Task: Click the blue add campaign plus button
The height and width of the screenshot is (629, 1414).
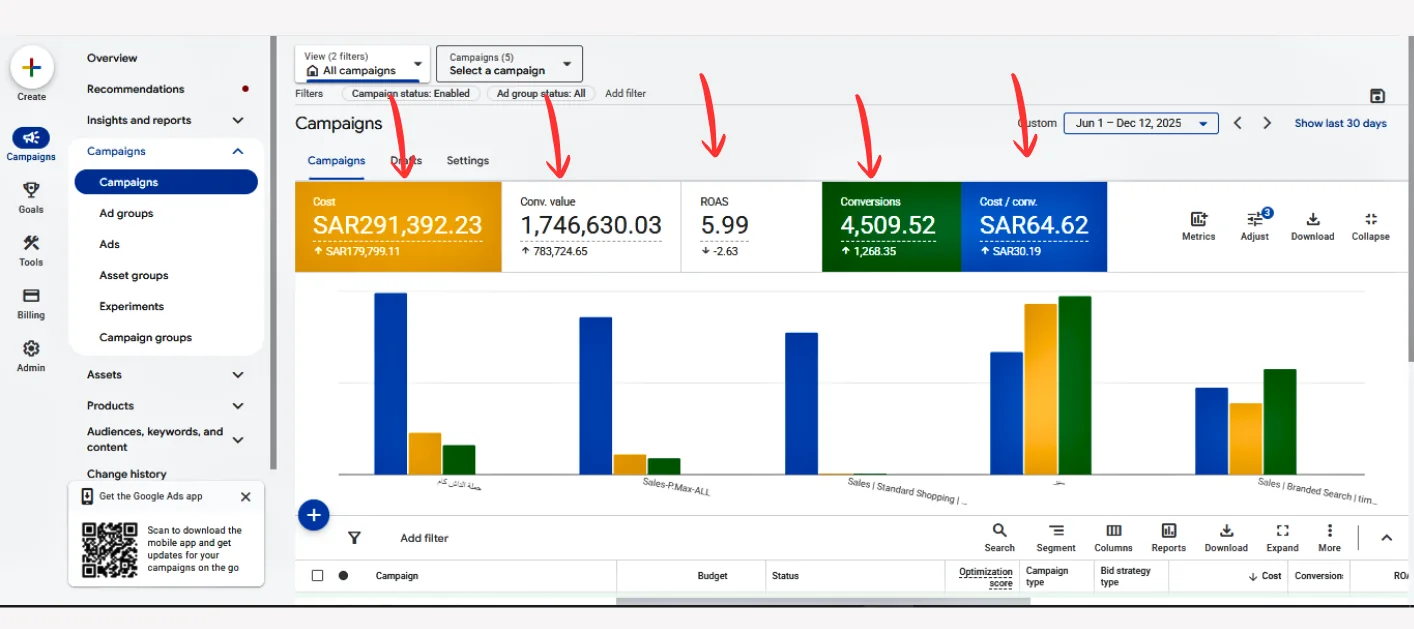Action: [x=313, y=515]
